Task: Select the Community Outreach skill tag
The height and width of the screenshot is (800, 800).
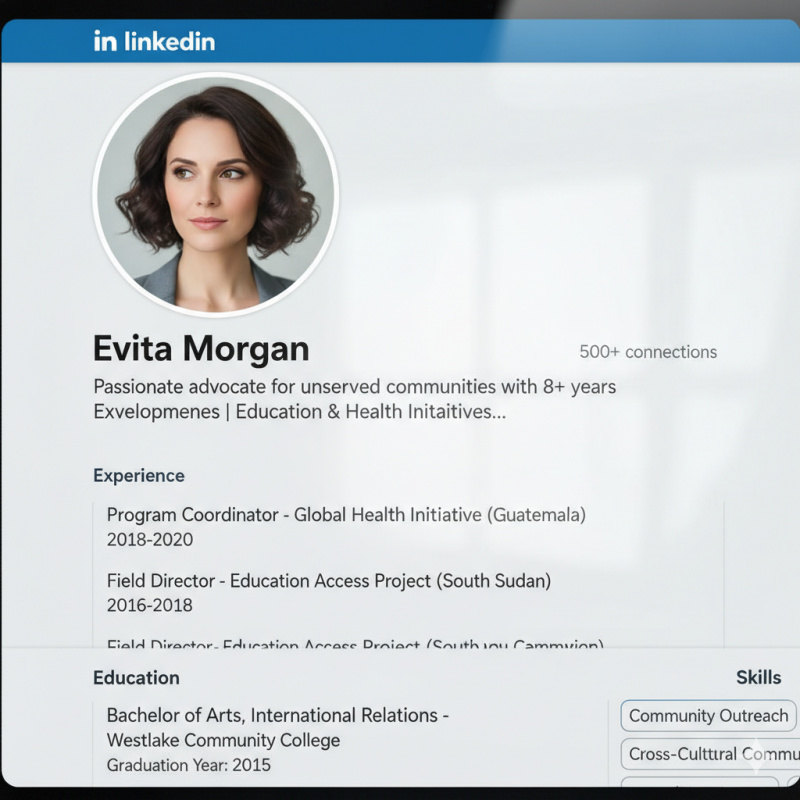Action: 708,716
